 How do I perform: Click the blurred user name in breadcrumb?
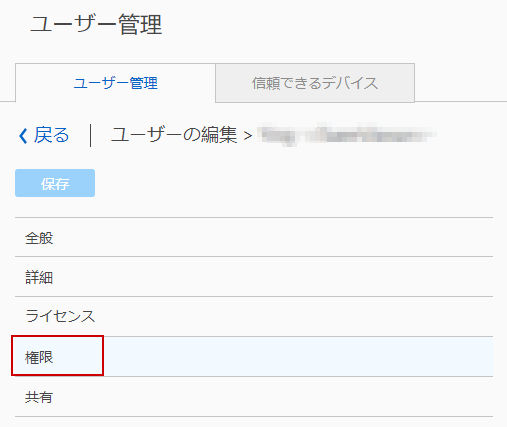pyautogui.click(x=347, y=136)
